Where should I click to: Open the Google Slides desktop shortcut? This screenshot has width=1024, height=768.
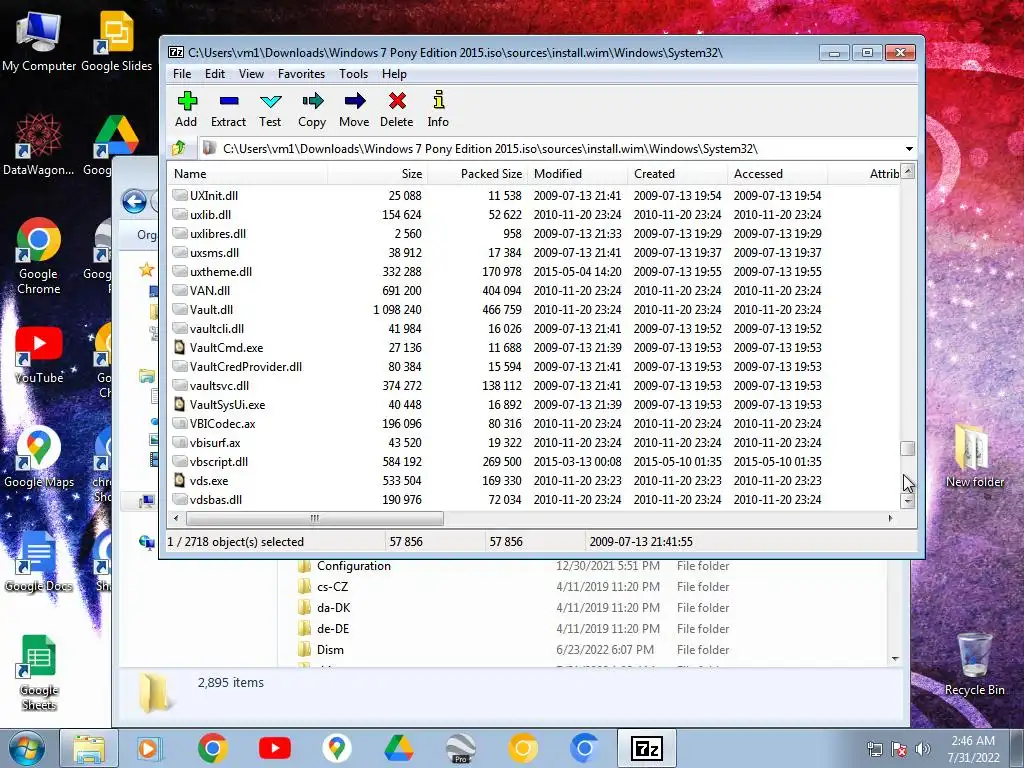click(x=116, y=42)
